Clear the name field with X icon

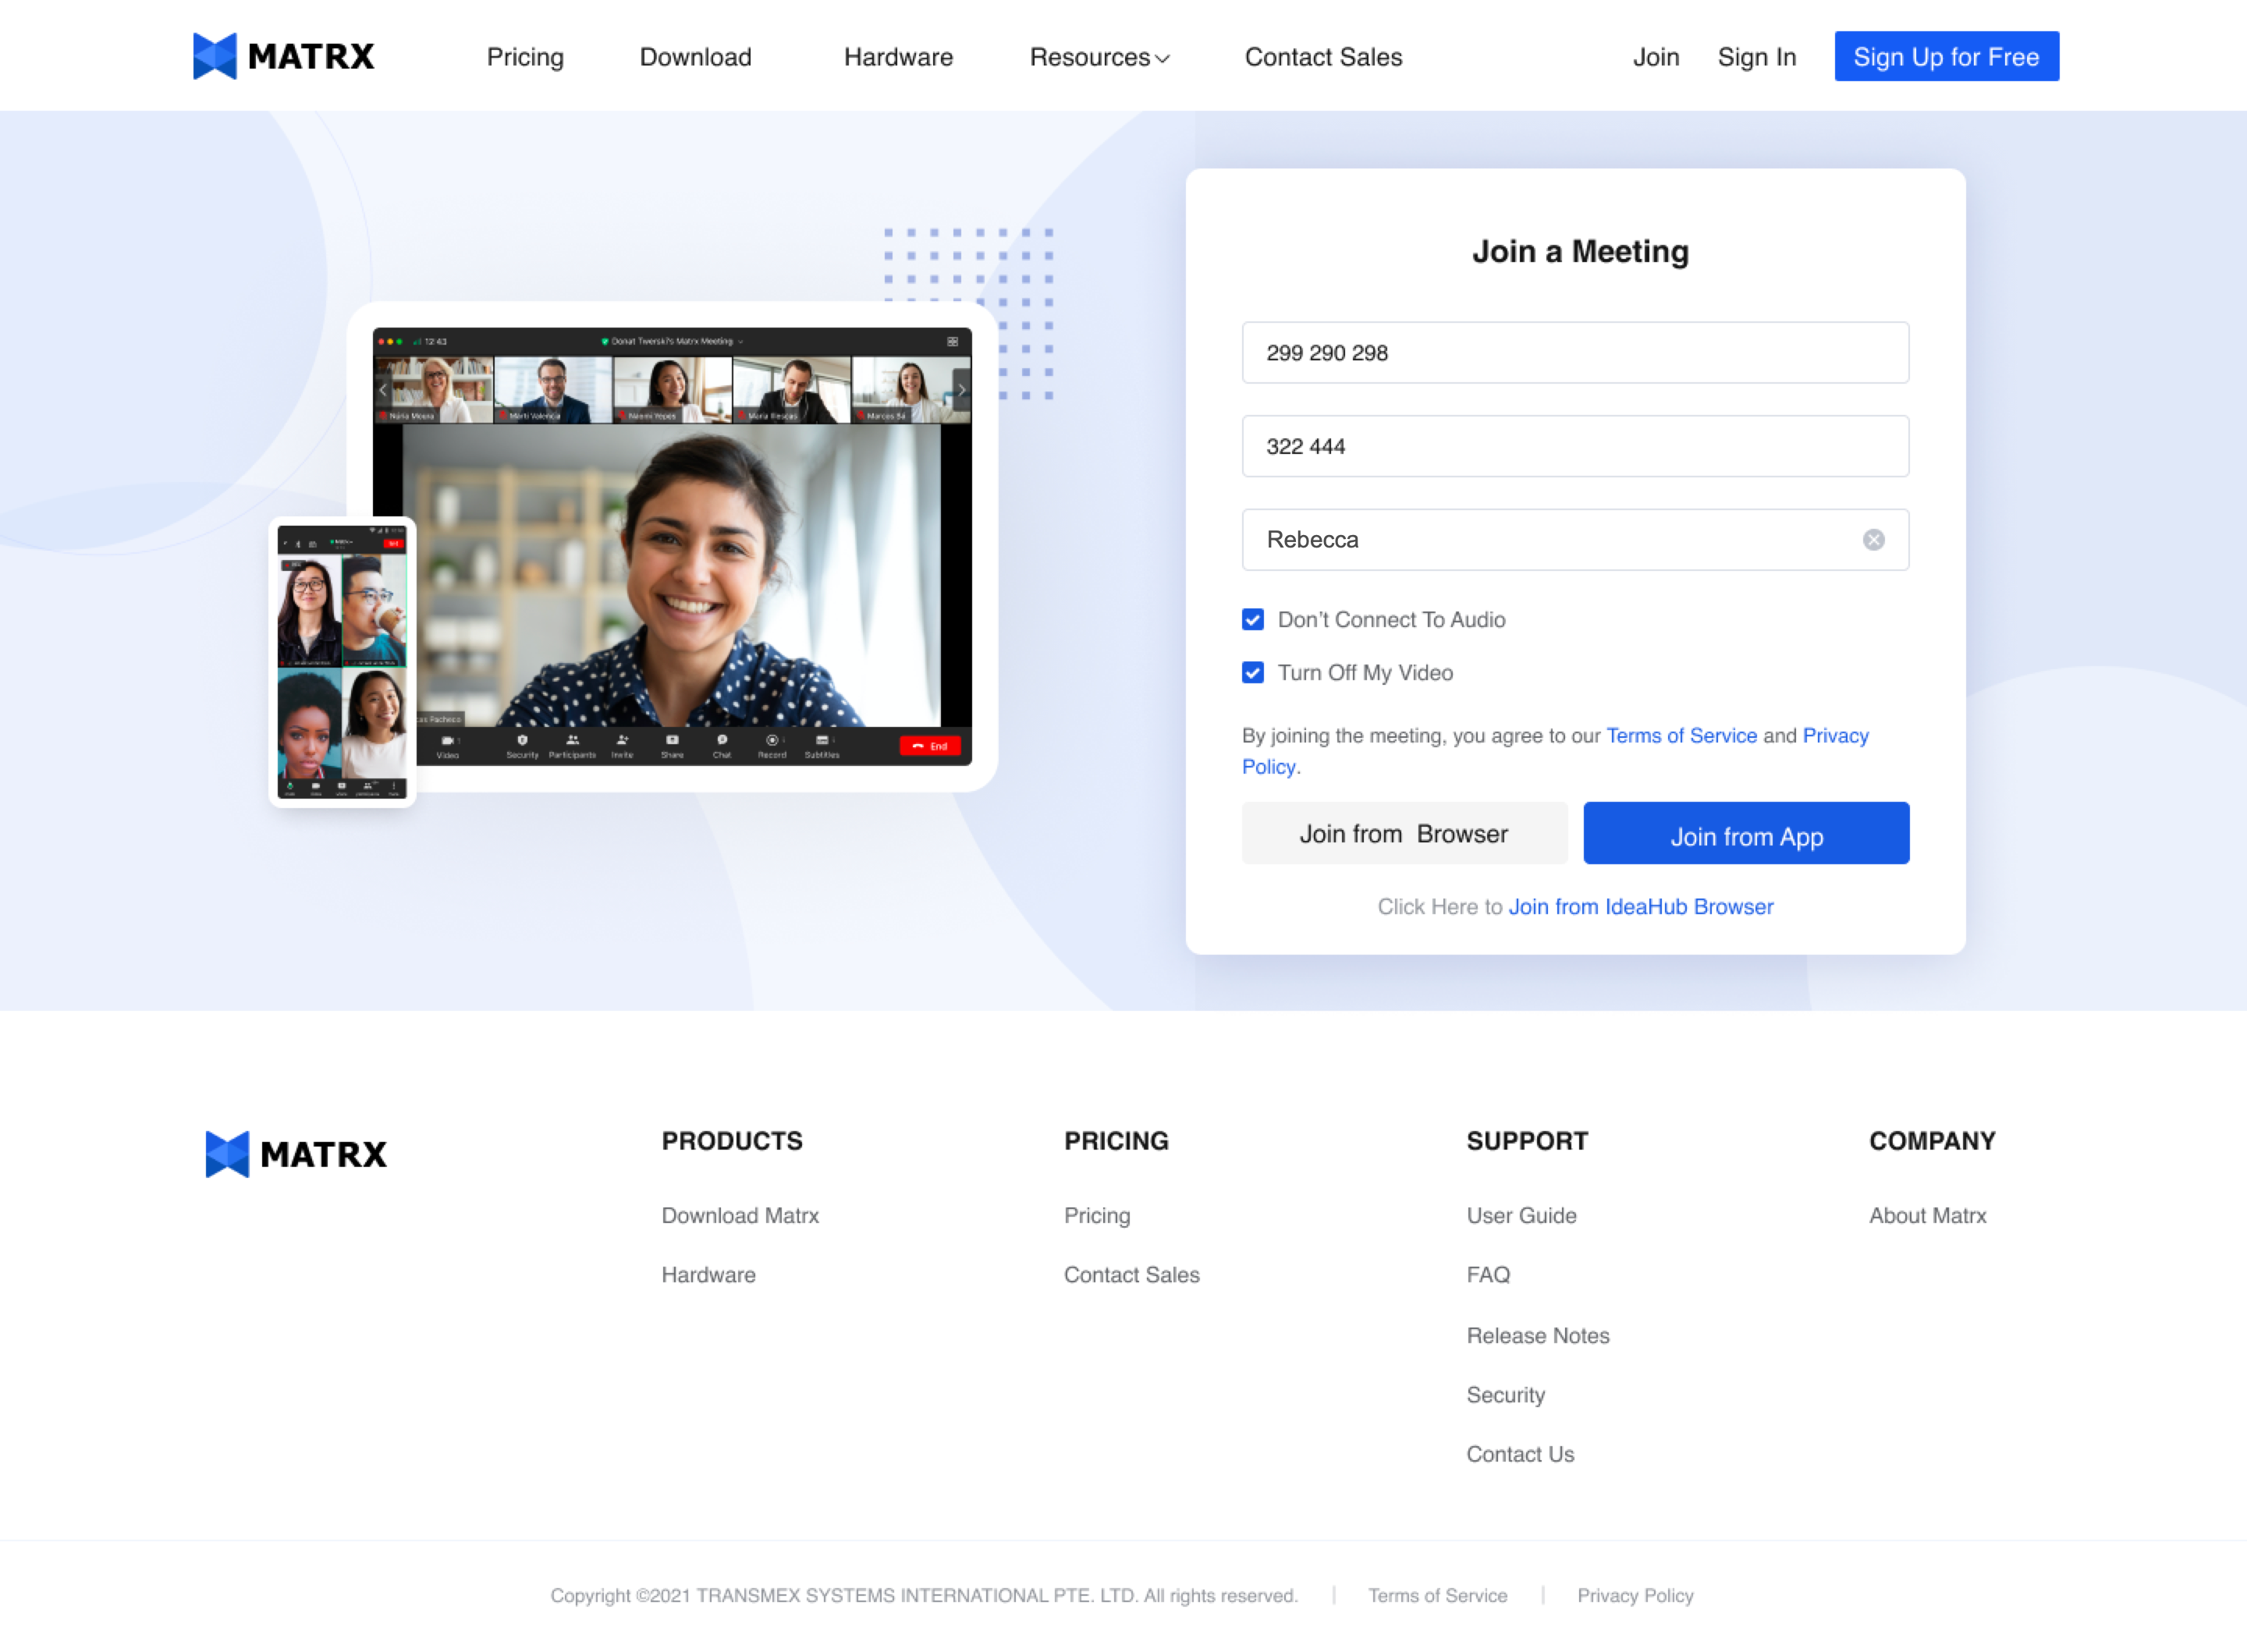click(1873, 540)
